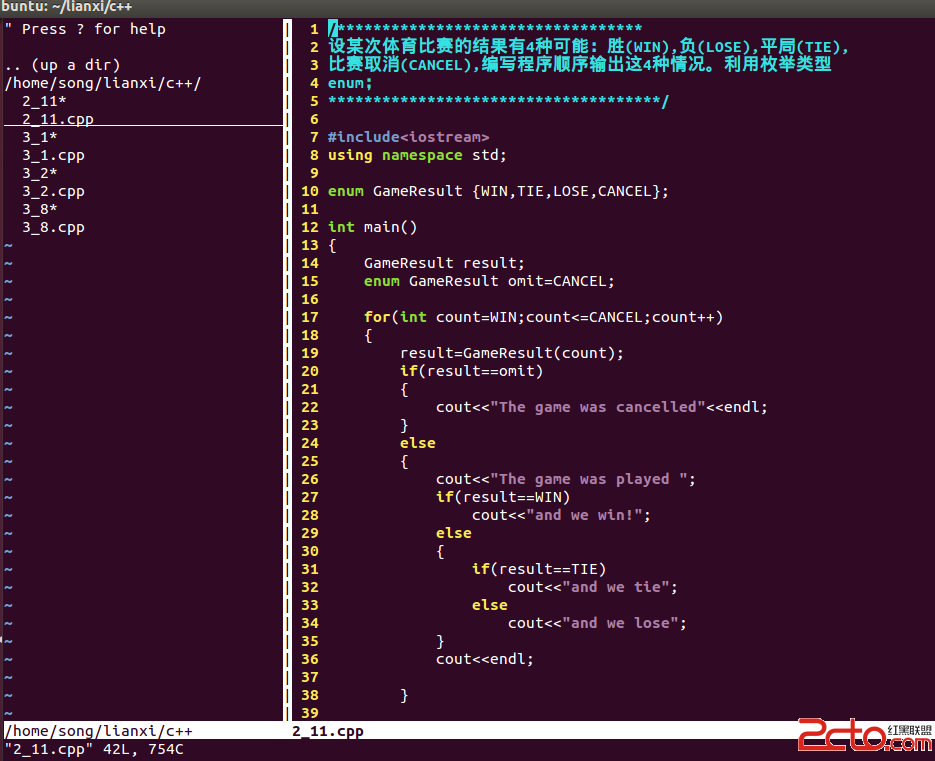Screen dimensions: 935x761
Task: Click the '"2_11.cpp" 42L, 754C' message line
Action: coord(94,749)
